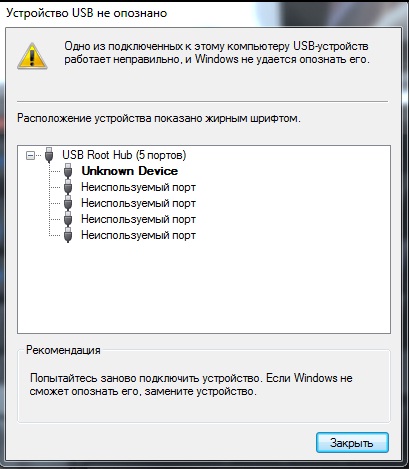409x469 pixels.
Task: Click the second Неиспользуемый порт plug icon
Action: point(68,203)
